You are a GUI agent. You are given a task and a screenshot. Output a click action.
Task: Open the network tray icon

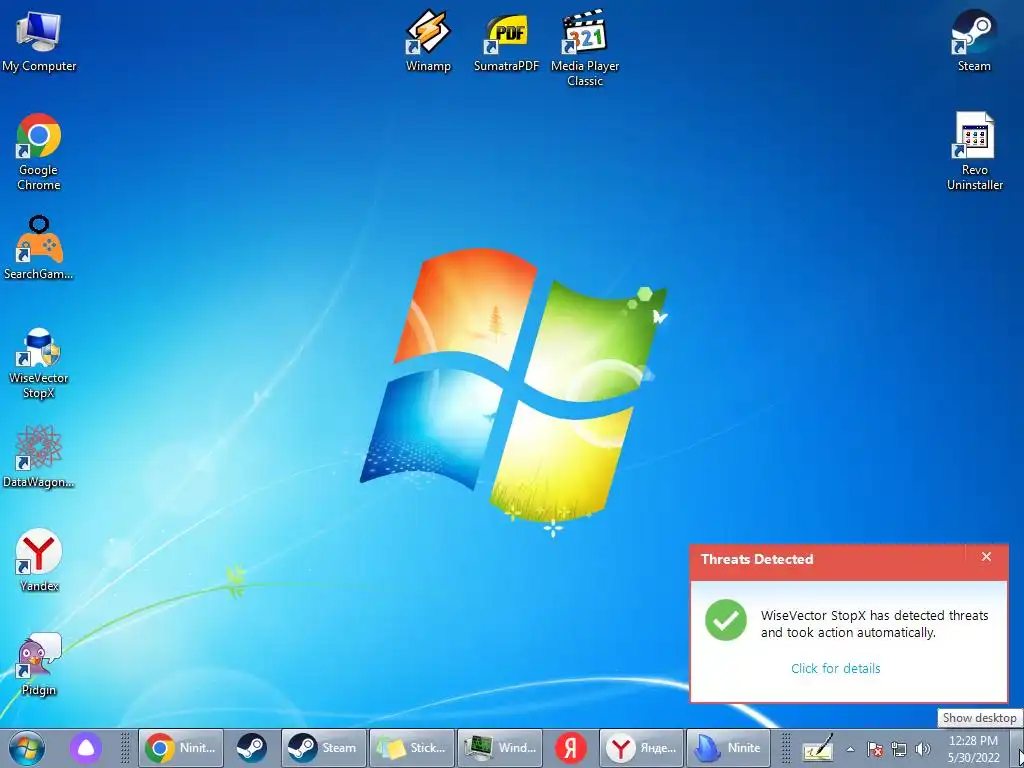tap(899, 749)
